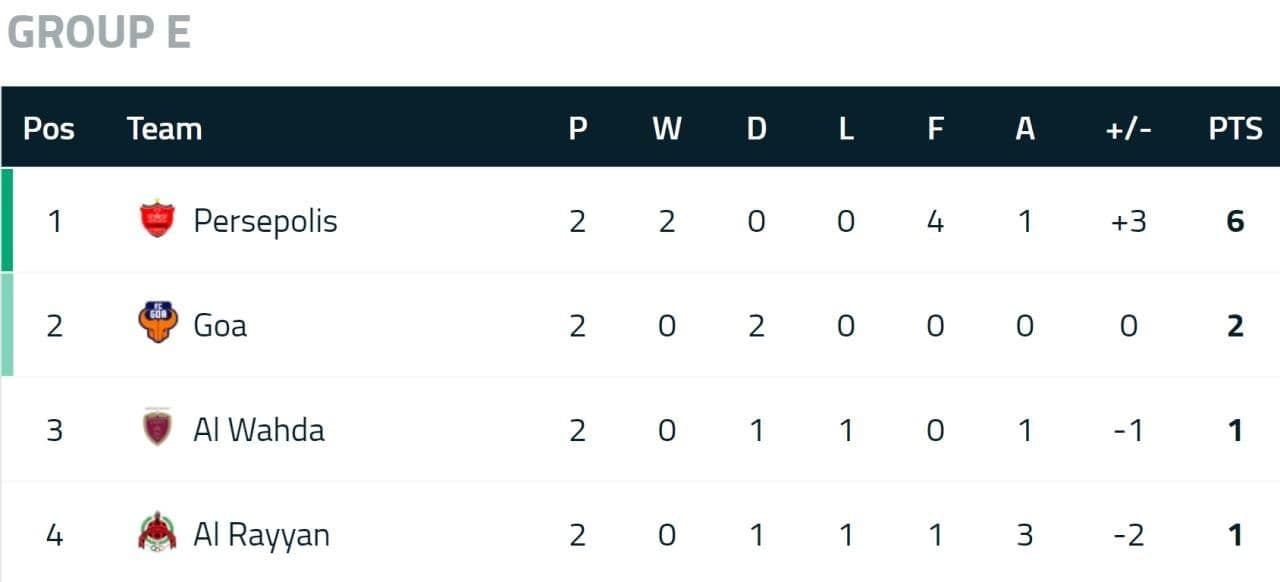Click the +/- goal difference column header
Image resolution: width=1280 pixels, height=582 pixels.
[1128, 128]
